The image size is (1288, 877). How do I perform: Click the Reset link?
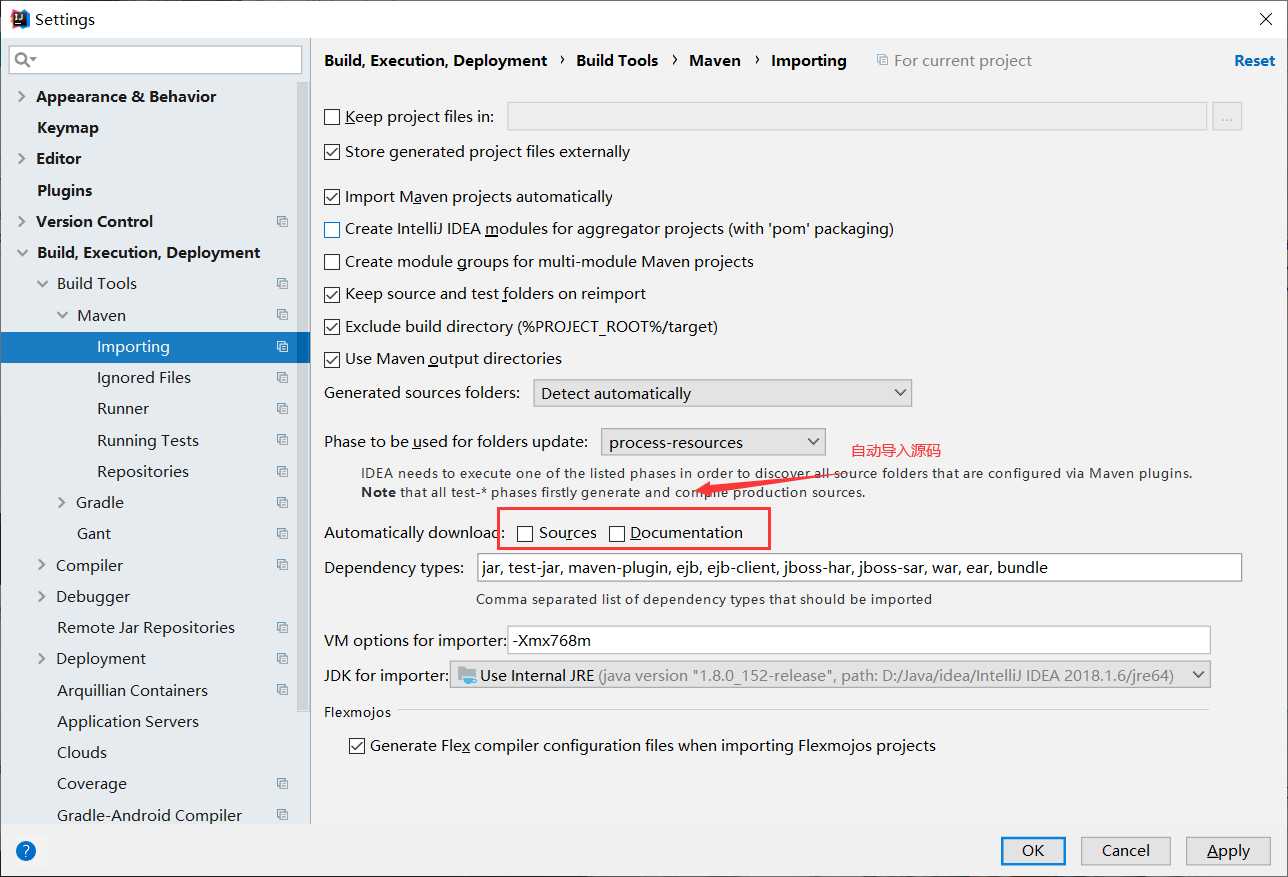(x=1254, y=60)
